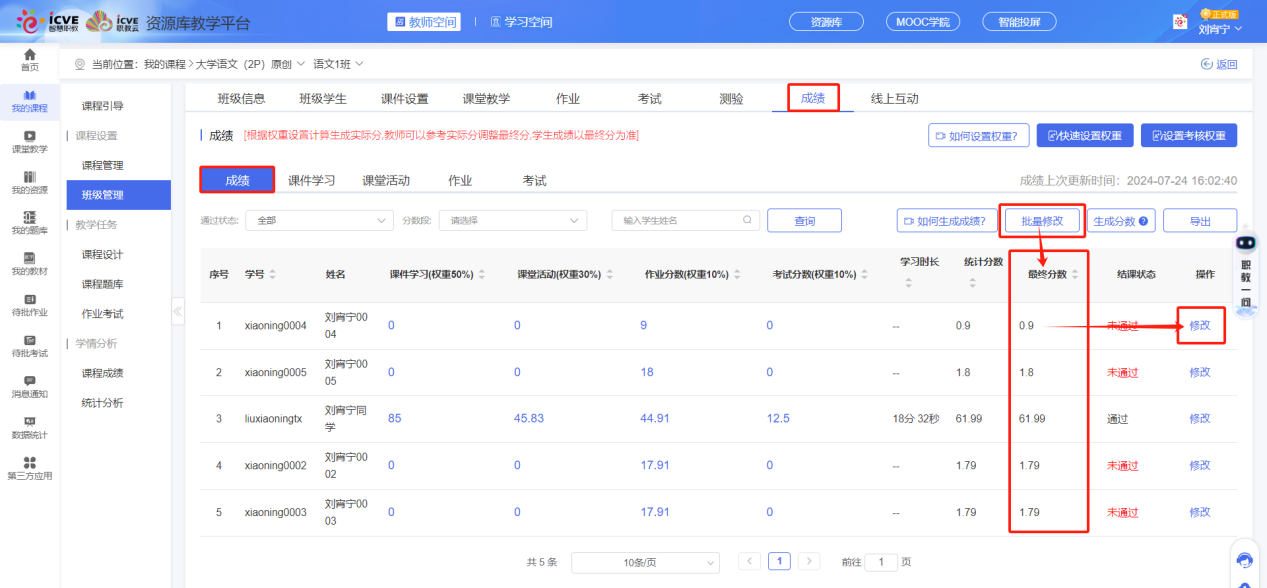Click 返回 to go back
The width and height of the screenshot is (1267, 588).
click(x=1219, y=64)
